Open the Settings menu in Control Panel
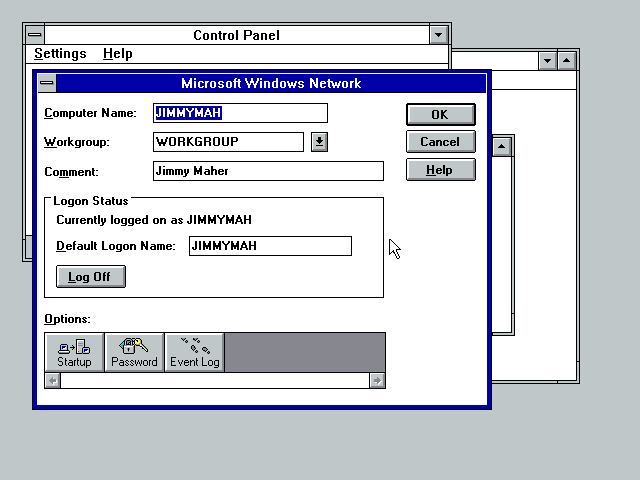The width and height of the screenshot is (640, 480). 60,53
